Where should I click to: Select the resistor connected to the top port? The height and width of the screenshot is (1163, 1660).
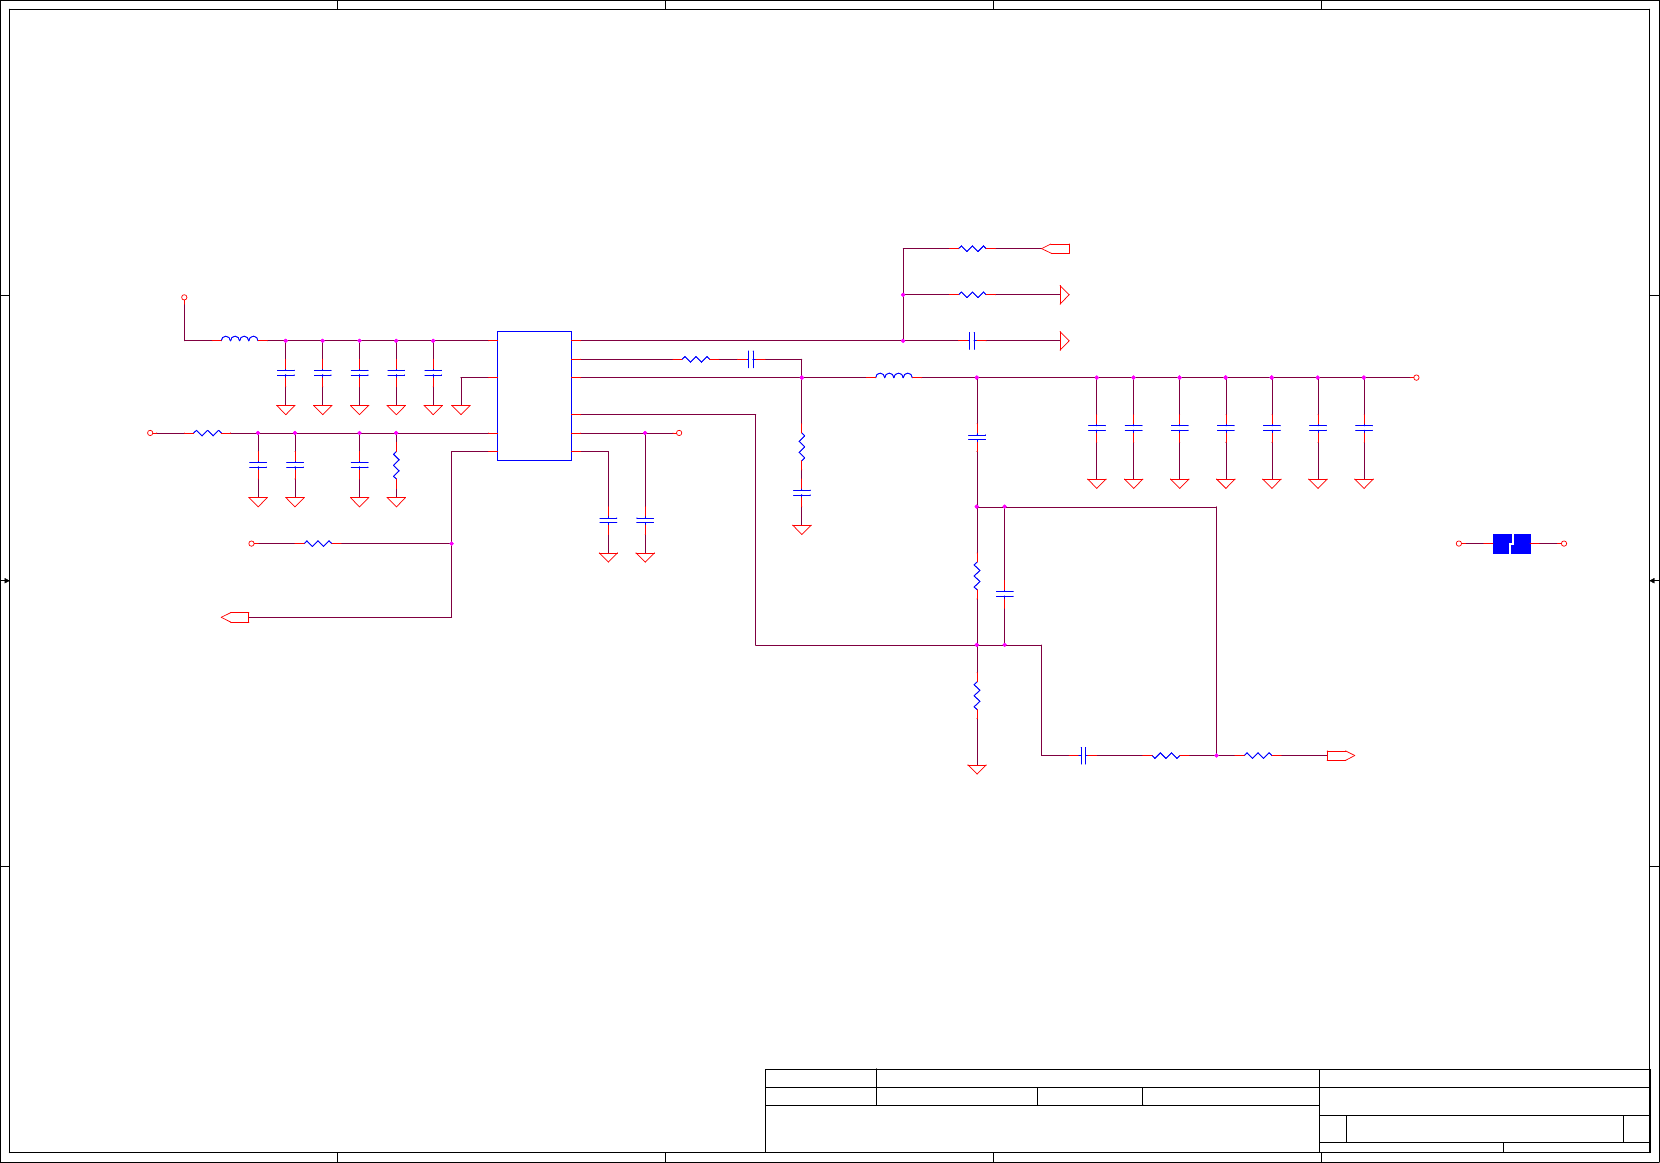972,249
